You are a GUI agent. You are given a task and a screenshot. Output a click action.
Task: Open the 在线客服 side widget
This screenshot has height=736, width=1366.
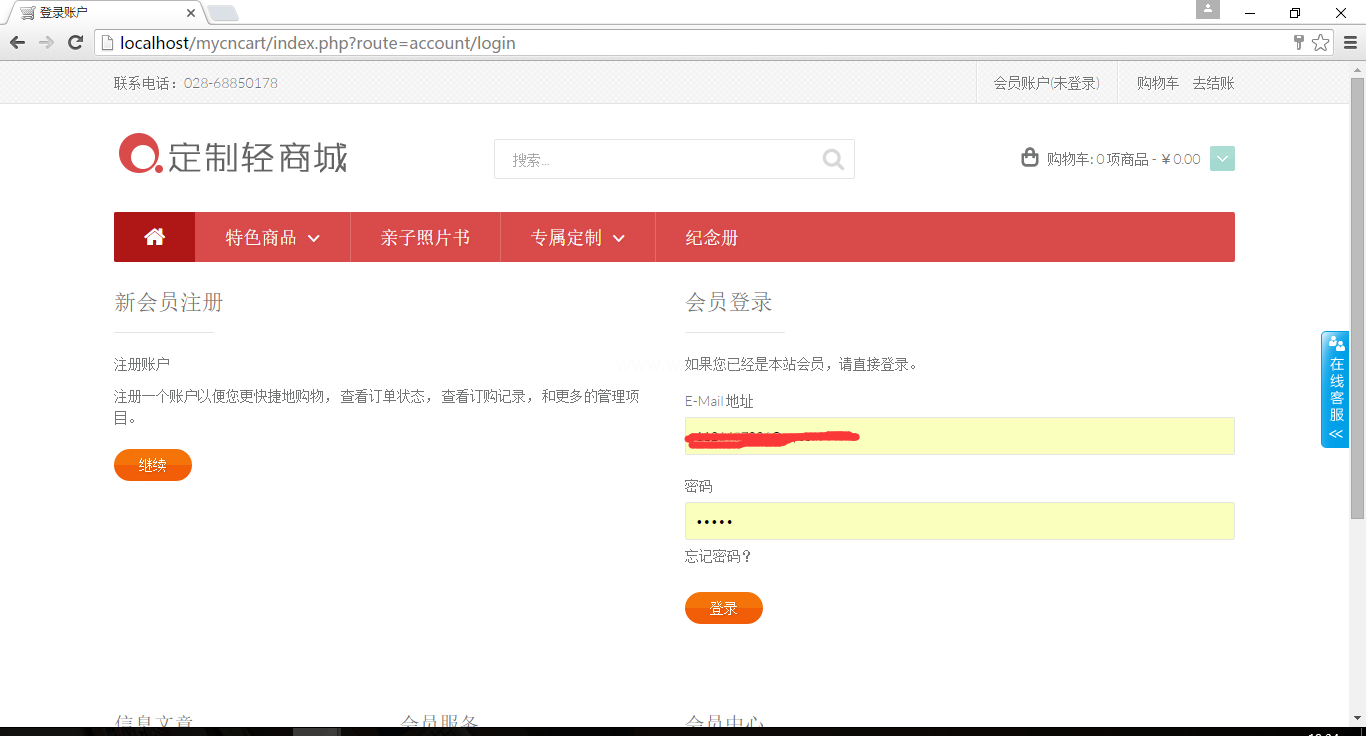pyautogui.click(x=1335, y=390)
